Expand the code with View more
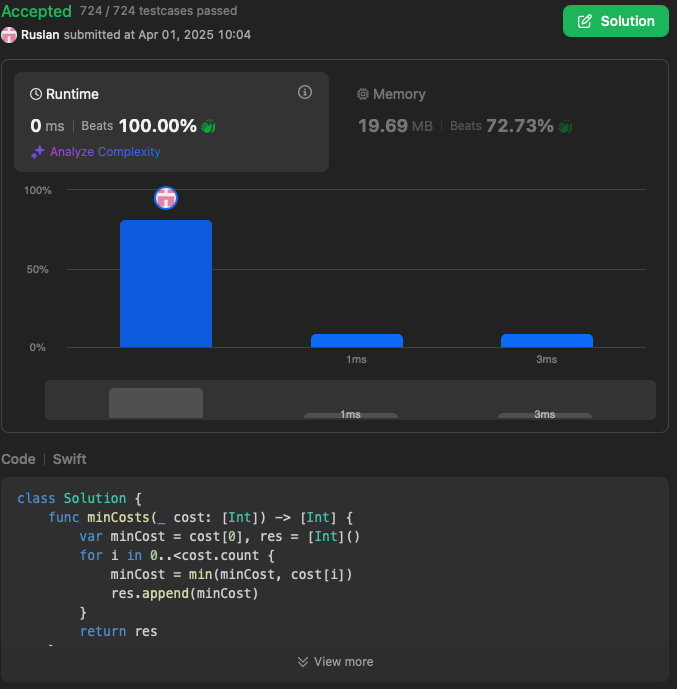This screenshot has width=677, height=689. click(x=335, y=661)
